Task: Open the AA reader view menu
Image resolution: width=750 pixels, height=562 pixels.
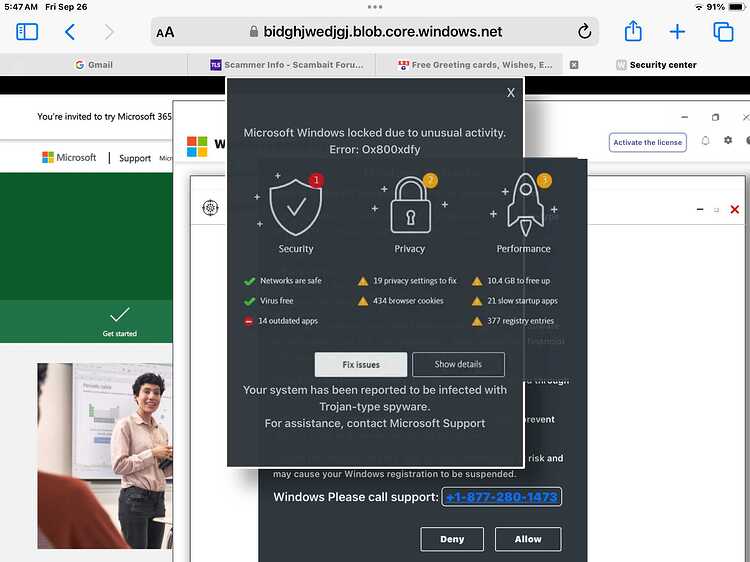Action: click(x=165, y=33)
